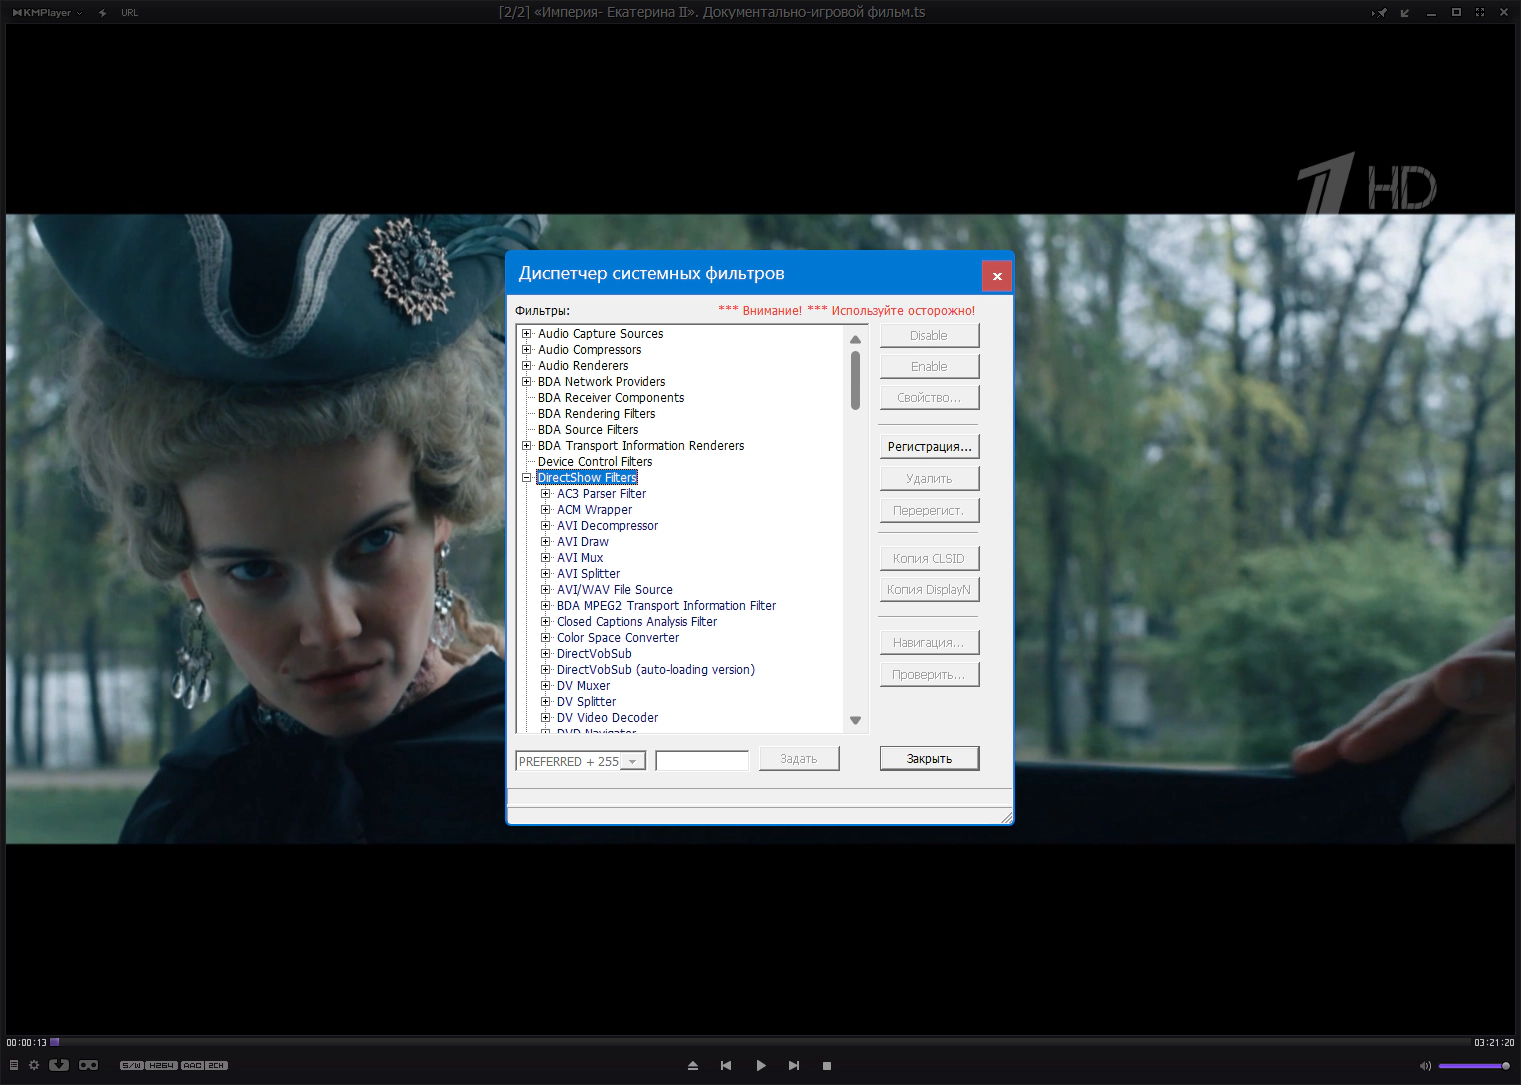
Task: Select the AVI/WAV File Source filter
Action: click(x=615, y=590)
